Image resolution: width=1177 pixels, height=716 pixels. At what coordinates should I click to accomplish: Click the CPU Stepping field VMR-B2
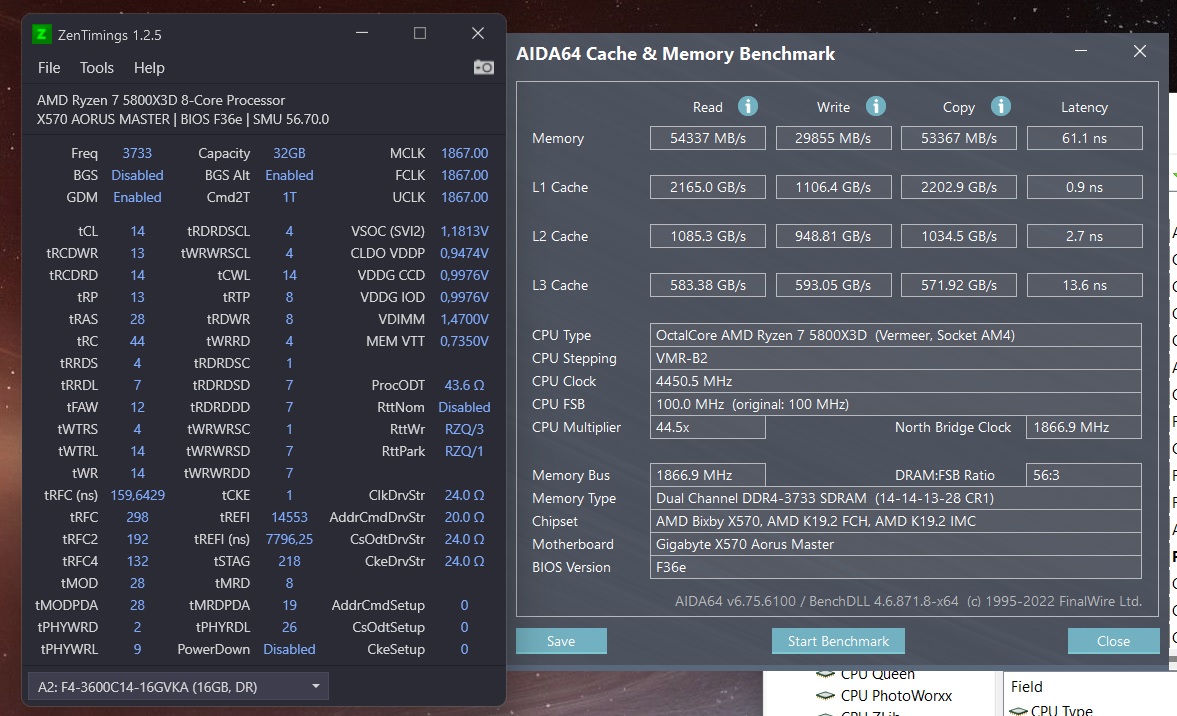(896, 358)
